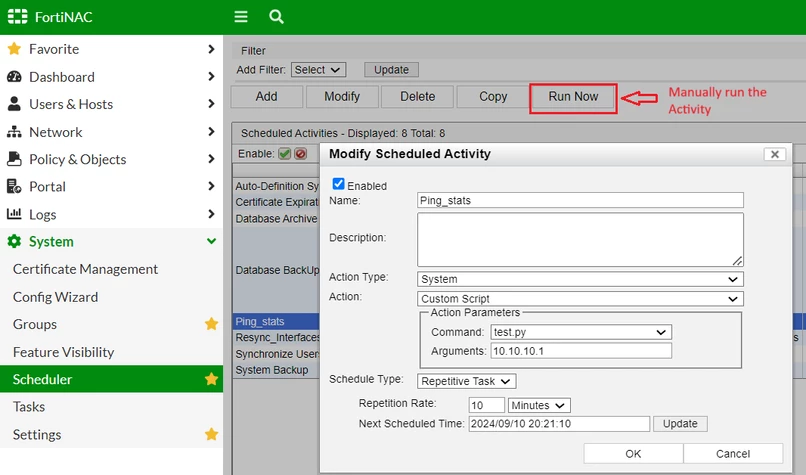Image resolution: width=806 pixels, height=475 pixels.
Task: Select the Resync_Interfaces row
Action: click(276, 337)
